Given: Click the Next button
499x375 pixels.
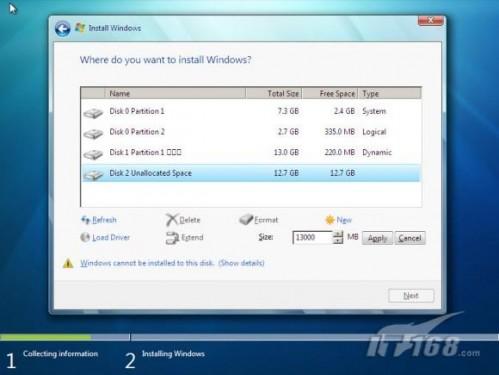Looking at the screenshot, I should coord(411,296).
